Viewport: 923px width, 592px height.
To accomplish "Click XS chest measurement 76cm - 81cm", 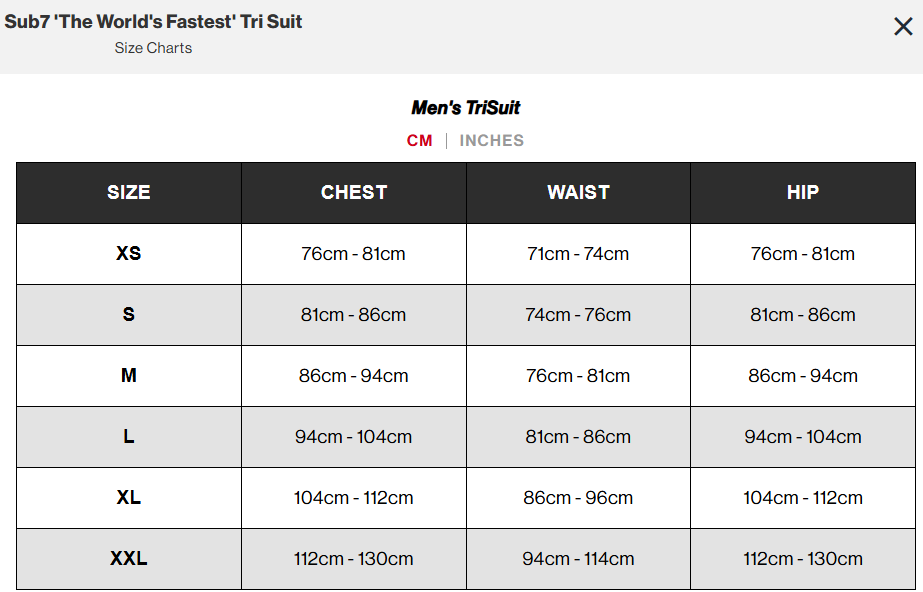I will tap(354, 254).
